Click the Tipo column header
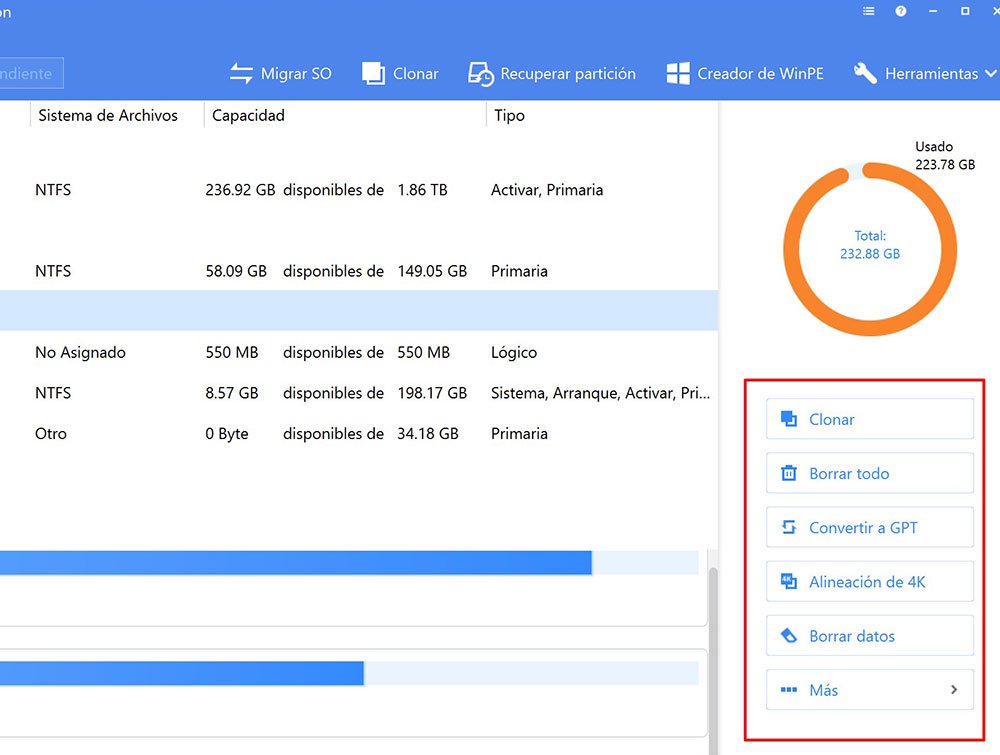The width and height of the screenshot is (1000, 755). coord(509,116)
